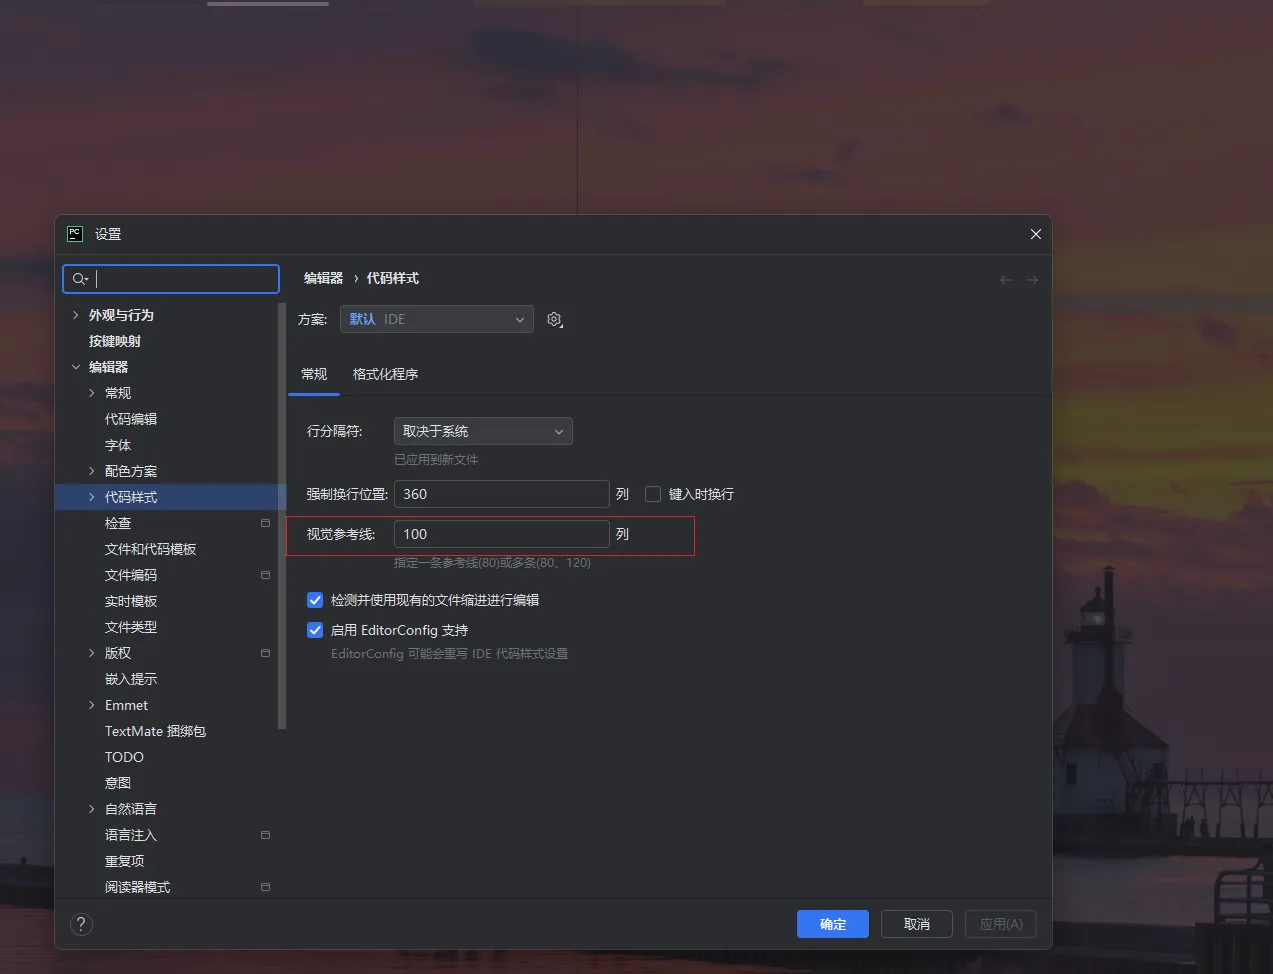Expand the 外观与行为 tree node
1273x974 pixels.
coord(76,315)
